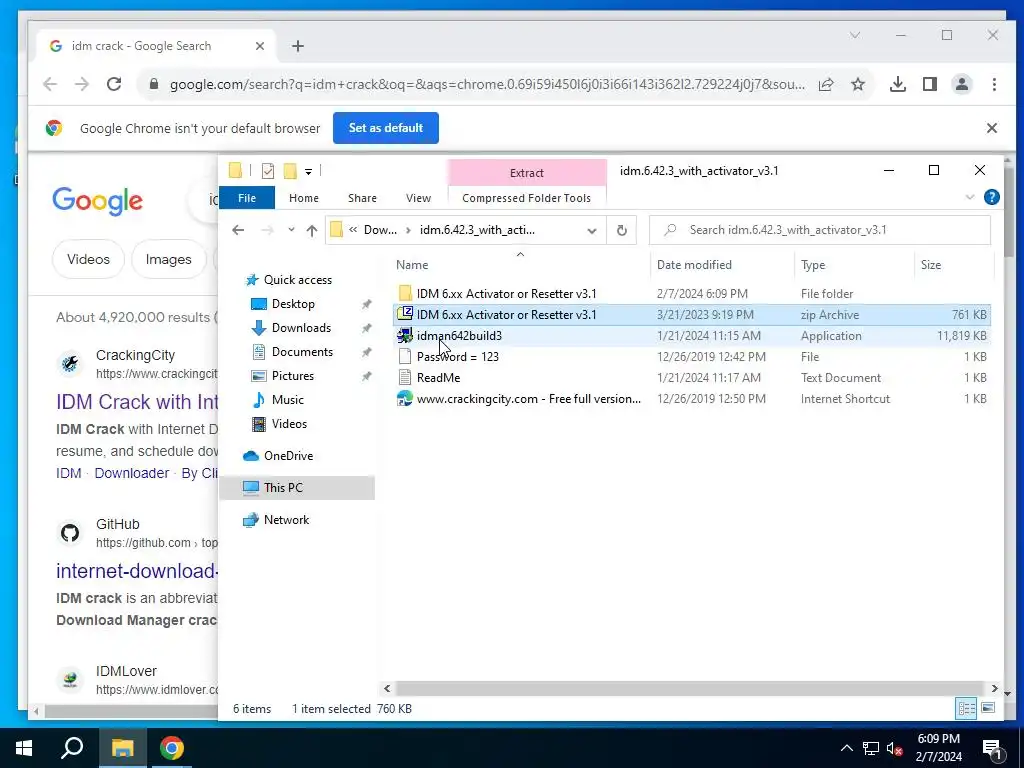
Task: Open Chrome side panel icon
Action: click(x=930, y=84)
